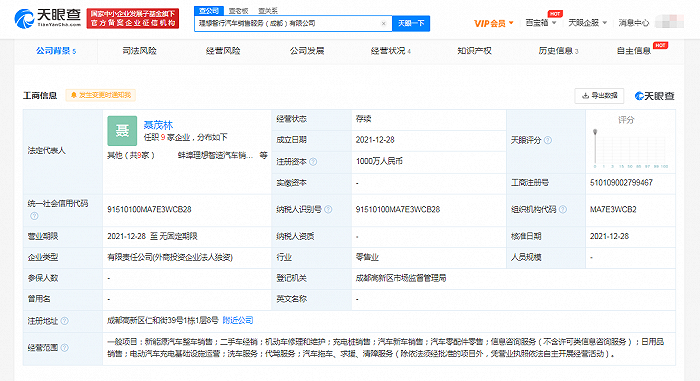700x381 pixels.
Task: Switch to the 经营状况 tab
Action: pyautogui.click(x=391, y=51)
